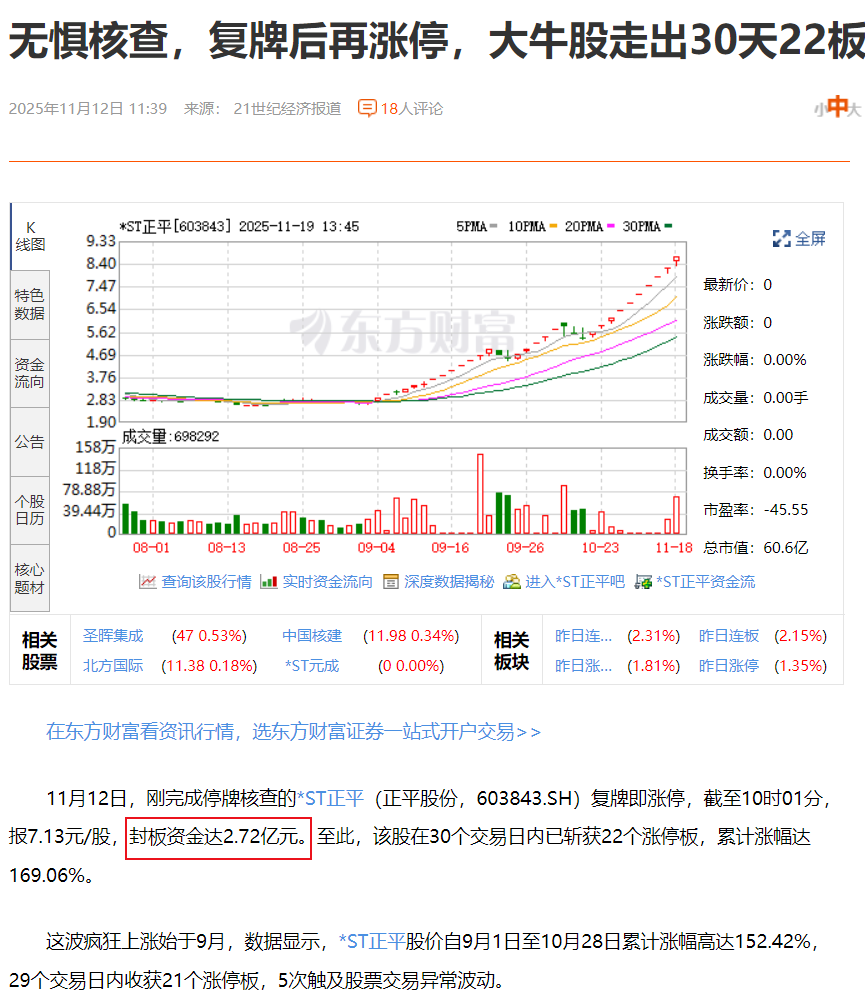
Task: Click the 47 0.53% price for 圣晖集成
Action: (x=209, y=636)
